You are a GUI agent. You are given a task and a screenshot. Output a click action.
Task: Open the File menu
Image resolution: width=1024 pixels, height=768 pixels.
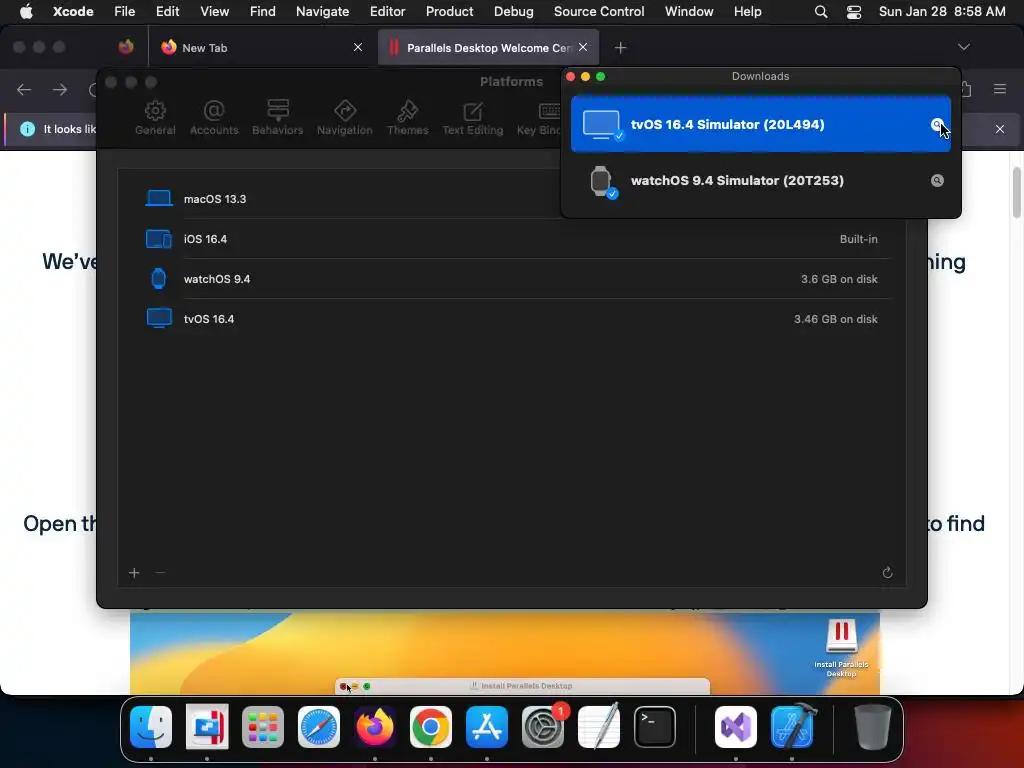coord(124,11)
